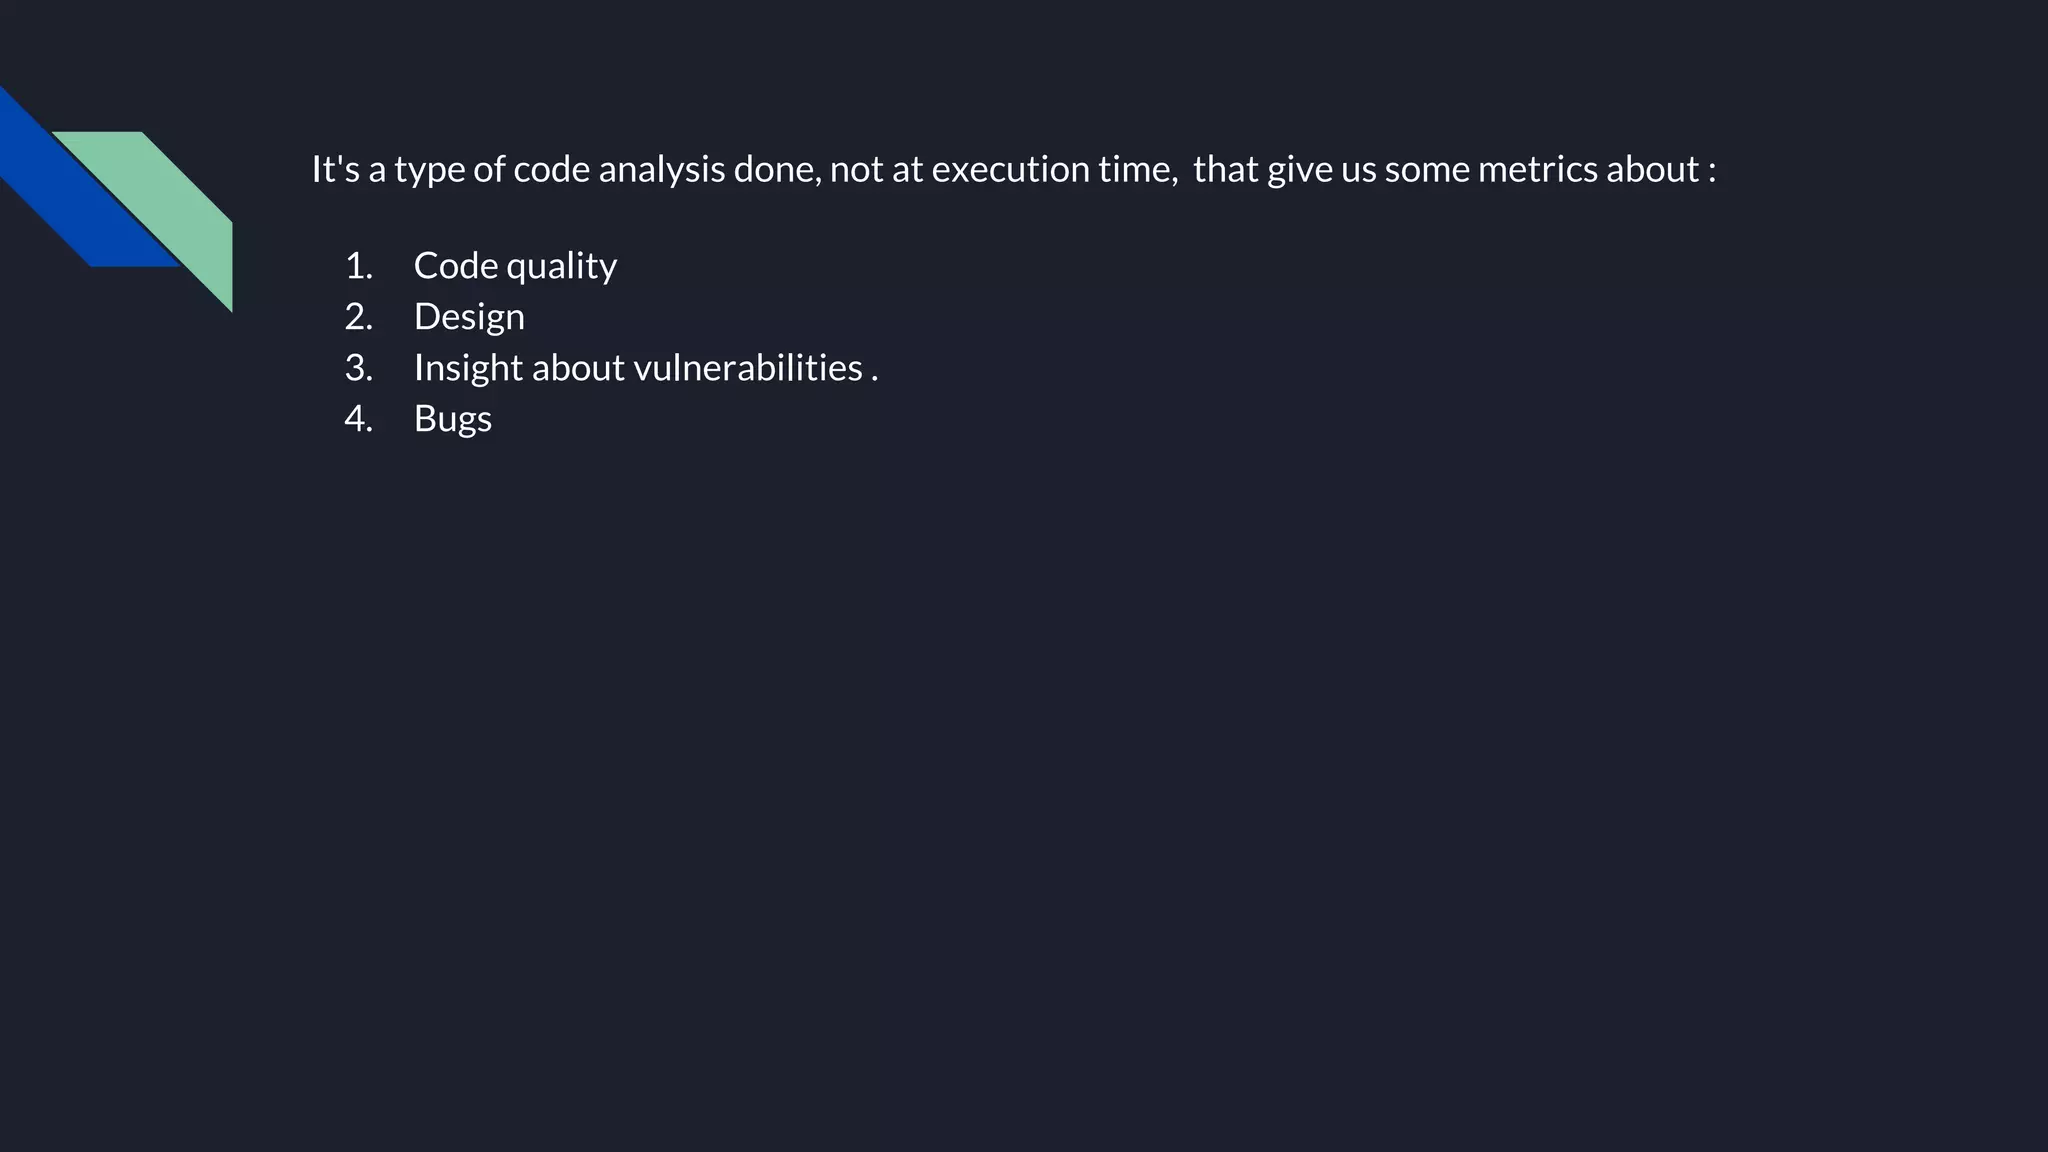Select the "Design" list item
Screen dimensions: 2048x1152
coord(469,317)
